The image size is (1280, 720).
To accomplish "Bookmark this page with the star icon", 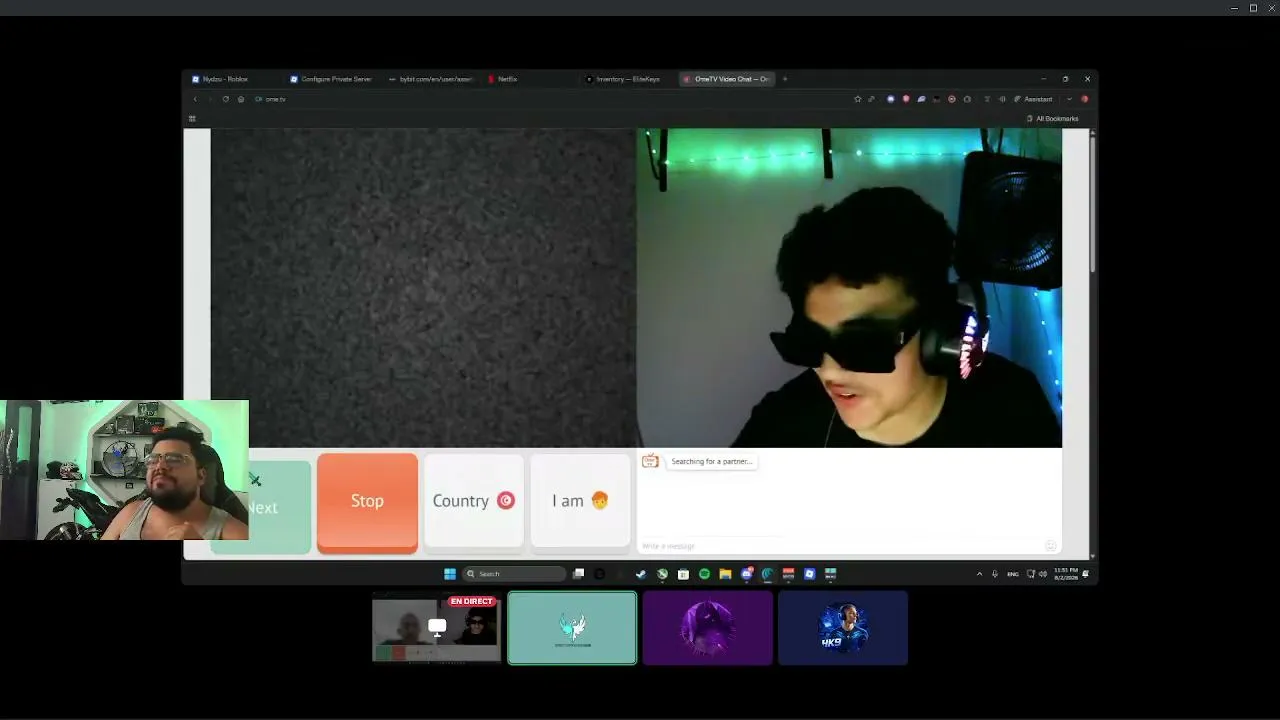I will (x=857, y=99).
